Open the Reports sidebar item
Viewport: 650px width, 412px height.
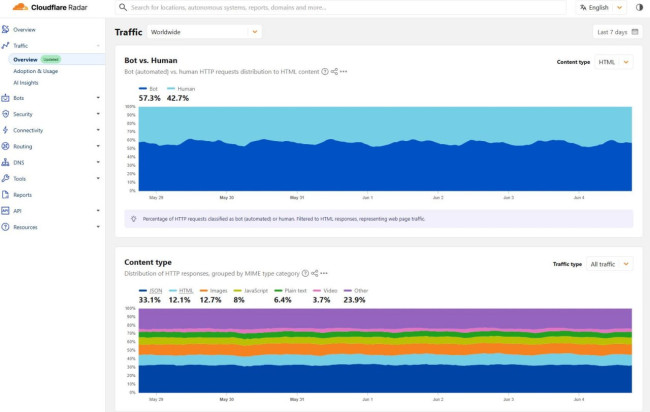[x=22, y=195]
